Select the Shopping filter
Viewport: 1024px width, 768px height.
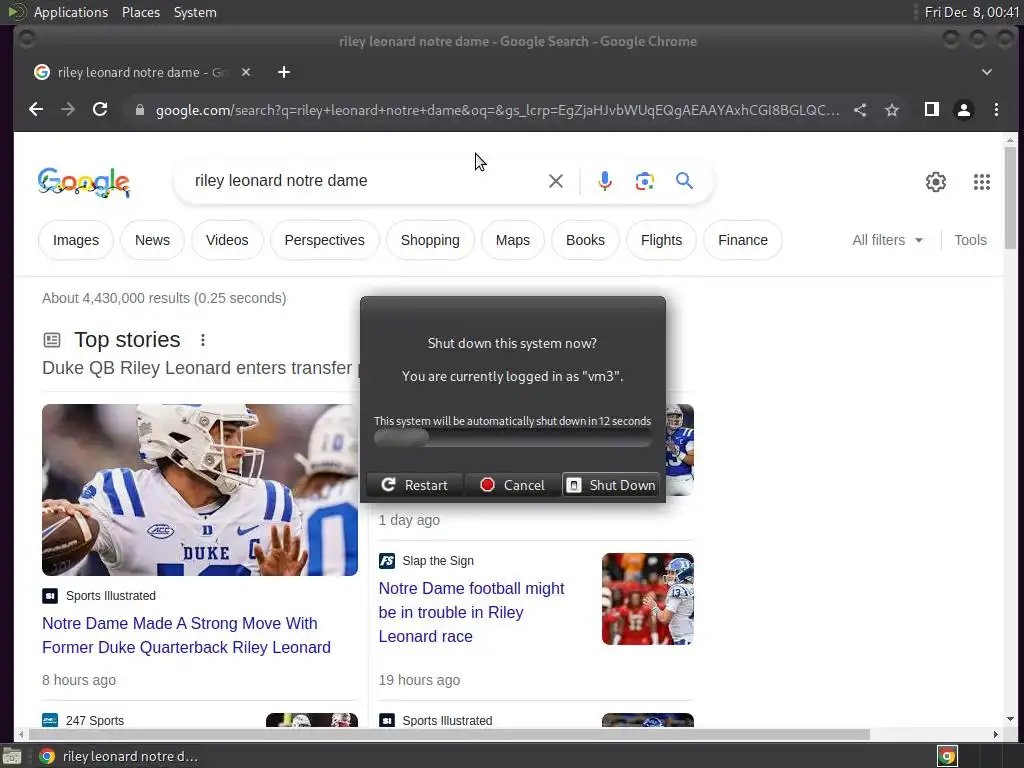(430, 240)
